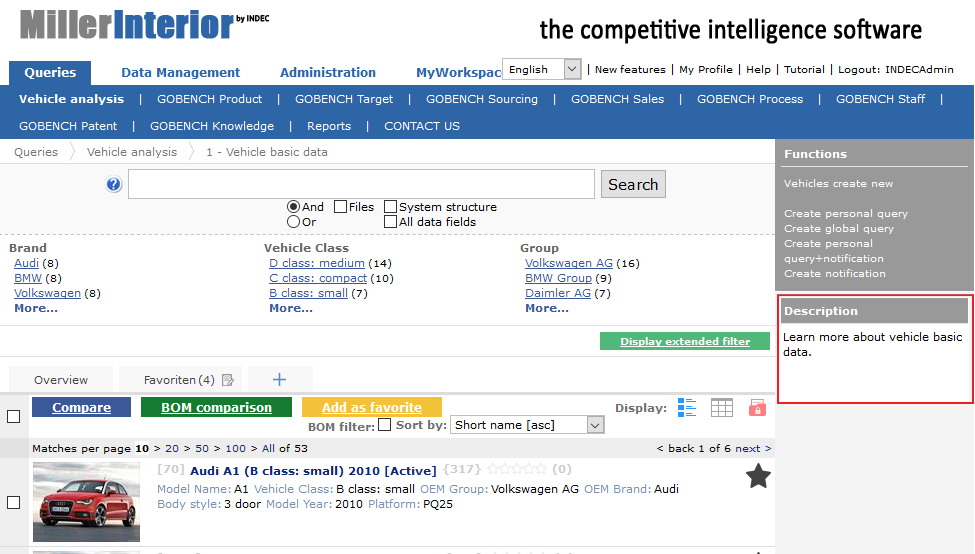Select GOBENCH Patent menu item

[x=68, y=126]
